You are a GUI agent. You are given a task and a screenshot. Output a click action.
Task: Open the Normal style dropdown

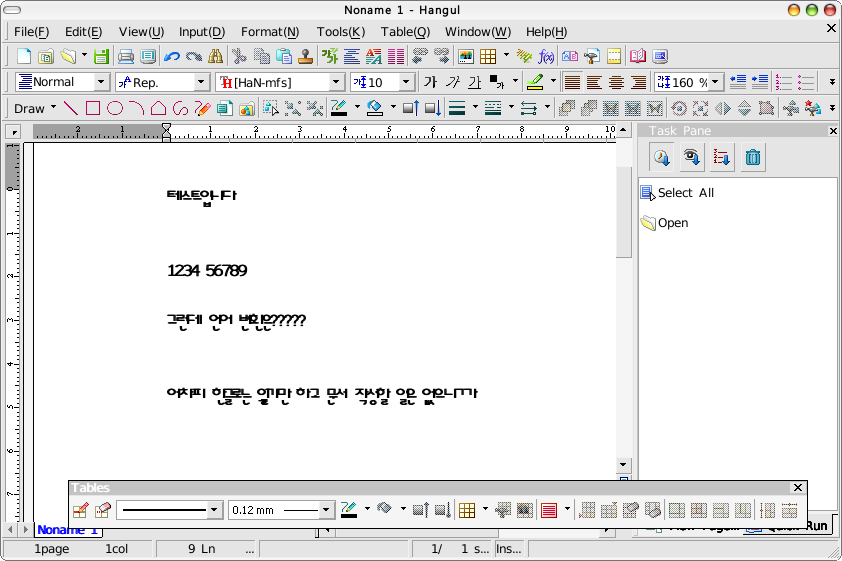(x=100, y=82)
